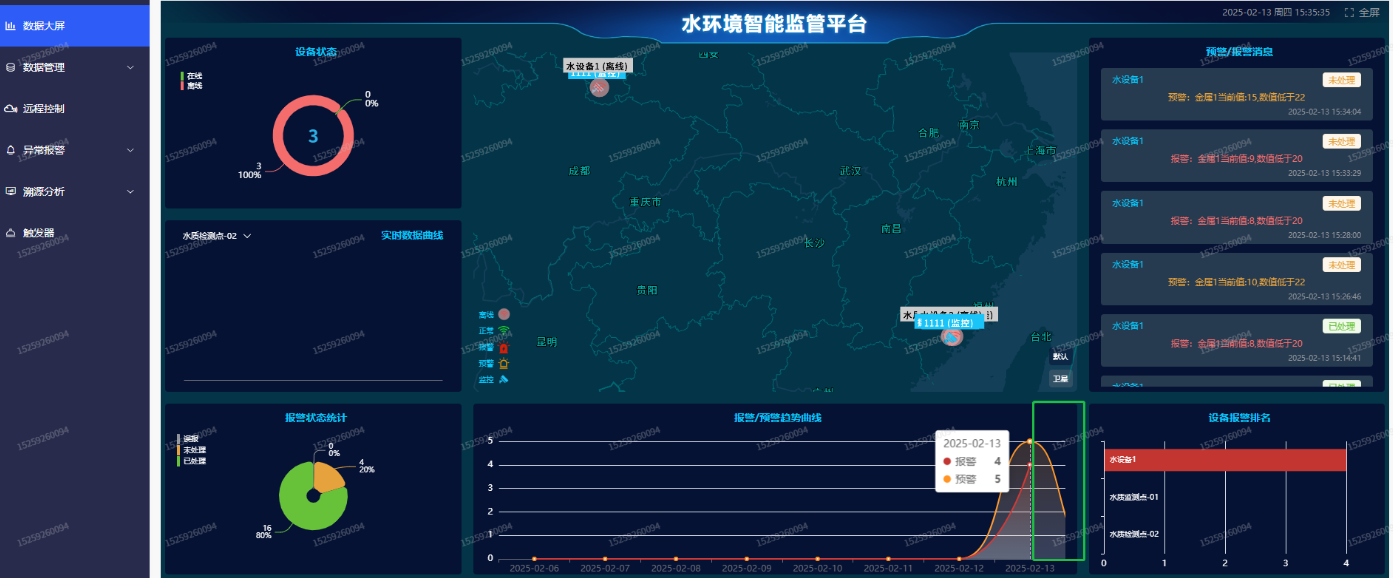
Task: Click 未处理 tag on the 15:34:04 alert
Action: [x=1341, y=80]
